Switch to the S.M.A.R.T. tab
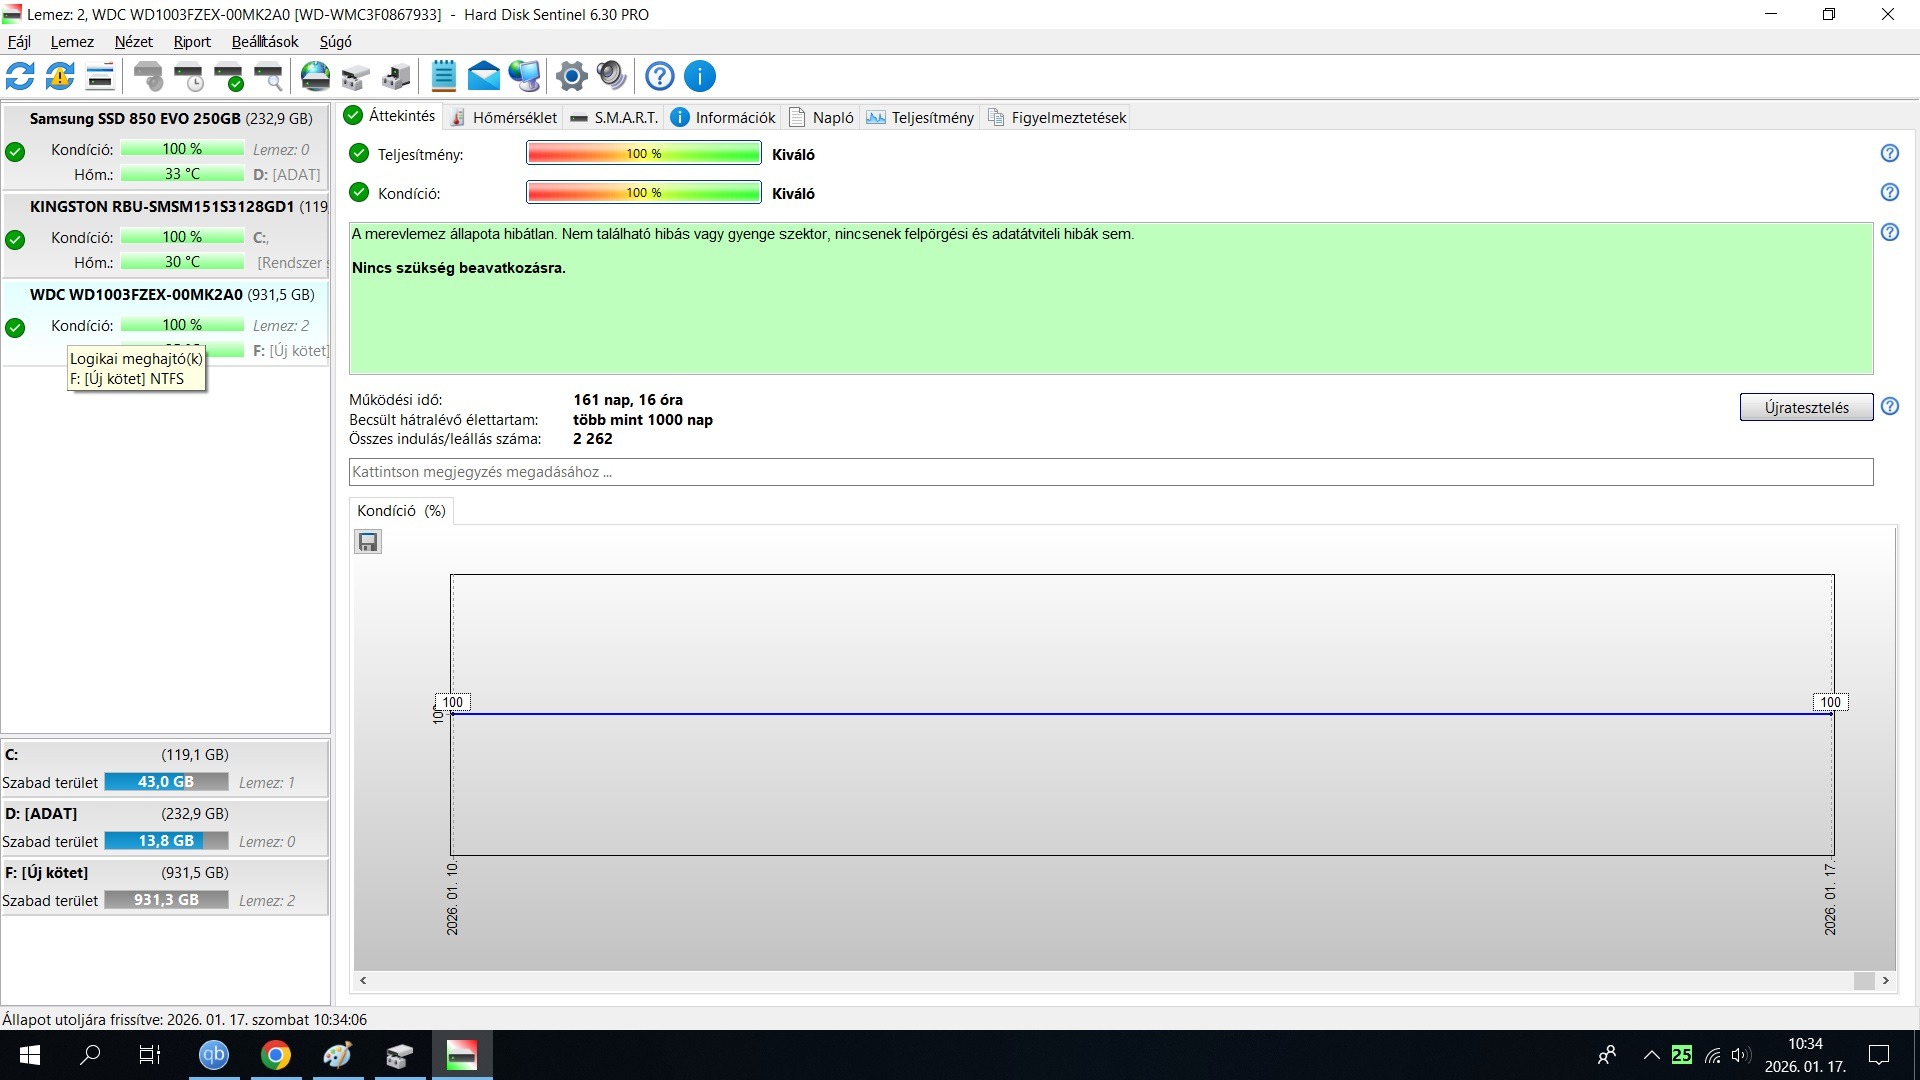The width and height of the screenshot is (1920, 1080). [x=614, y=118]
